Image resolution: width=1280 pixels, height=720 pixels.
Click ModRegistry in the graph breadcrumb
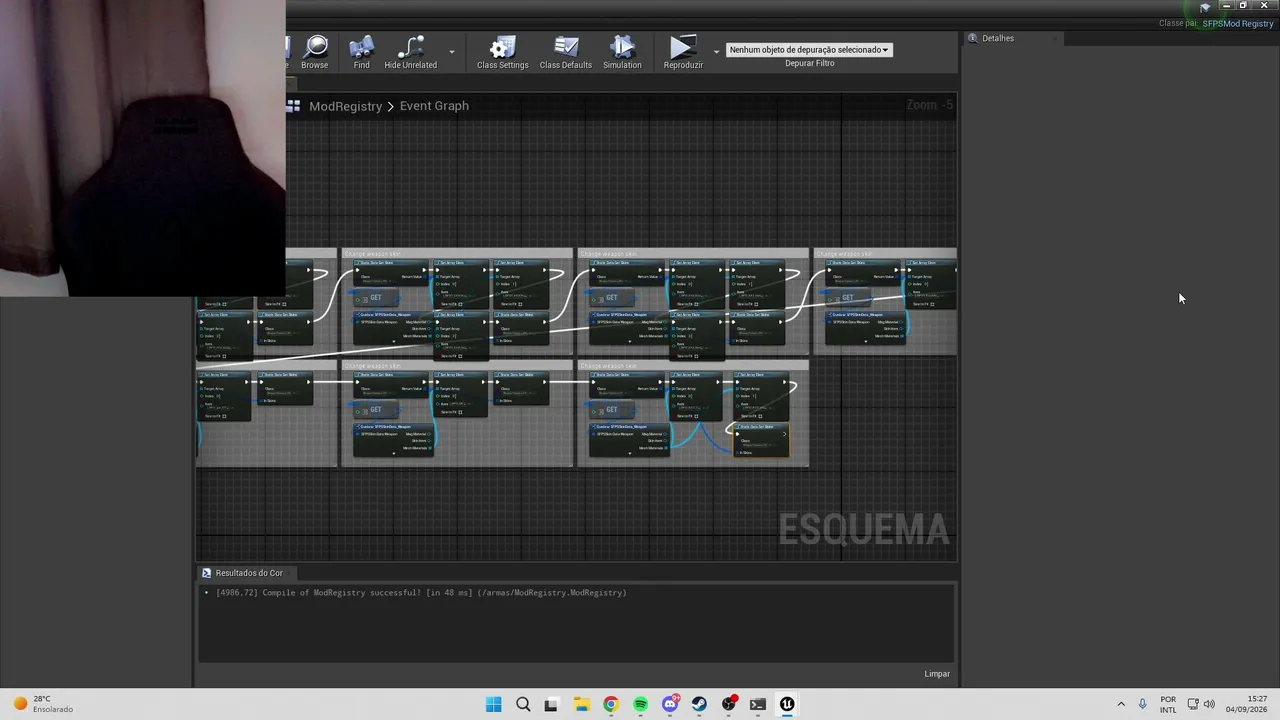(x=346, y=106)
